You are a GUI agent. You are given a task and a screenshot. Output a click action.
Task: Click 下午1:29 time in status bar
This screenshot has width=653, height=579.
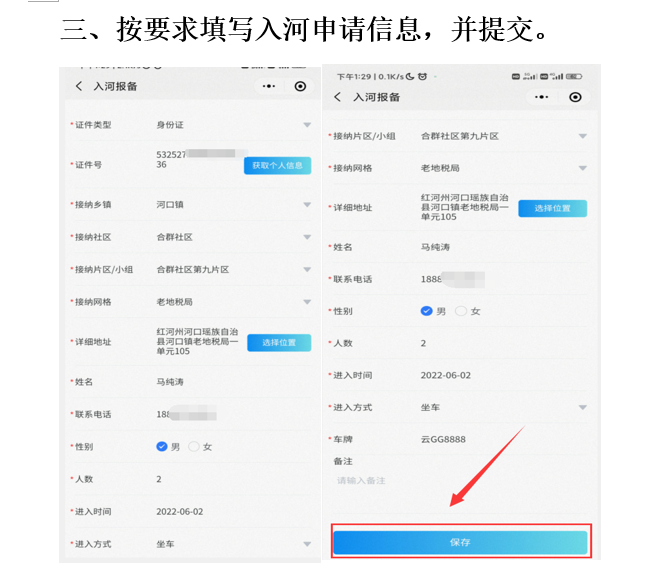354,77
